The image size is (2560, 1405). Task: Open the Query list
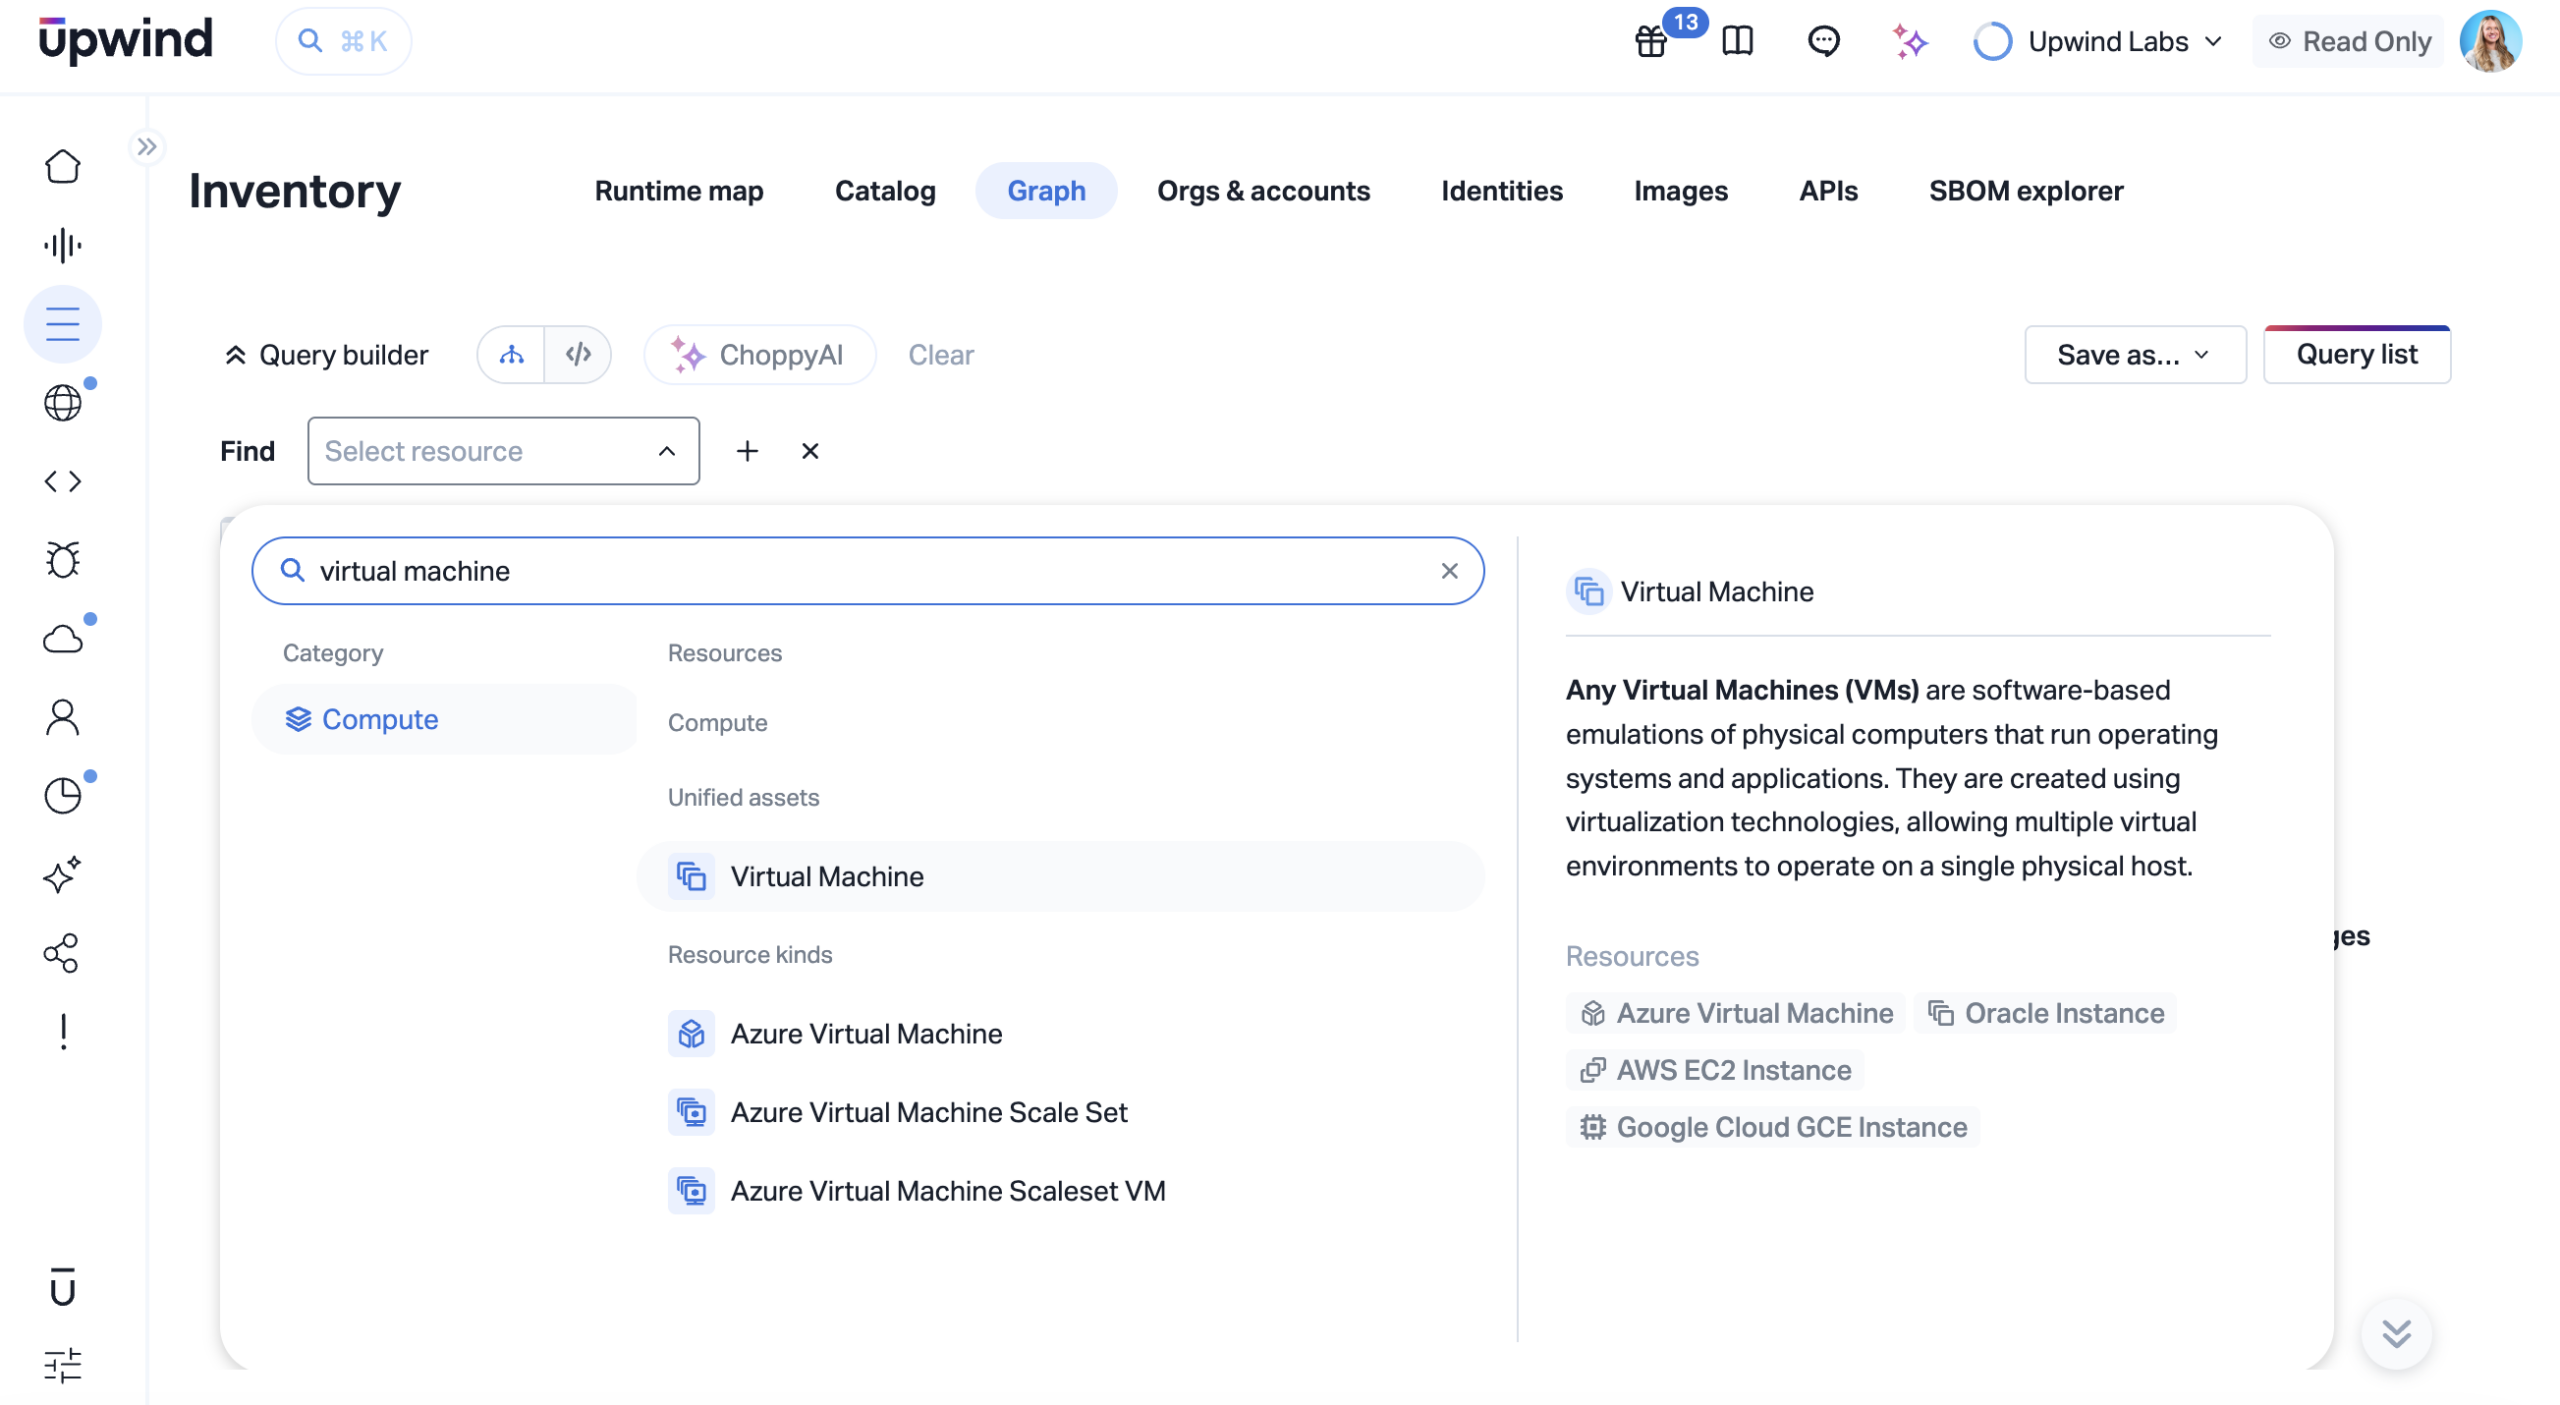click(x=2356, y=354)
